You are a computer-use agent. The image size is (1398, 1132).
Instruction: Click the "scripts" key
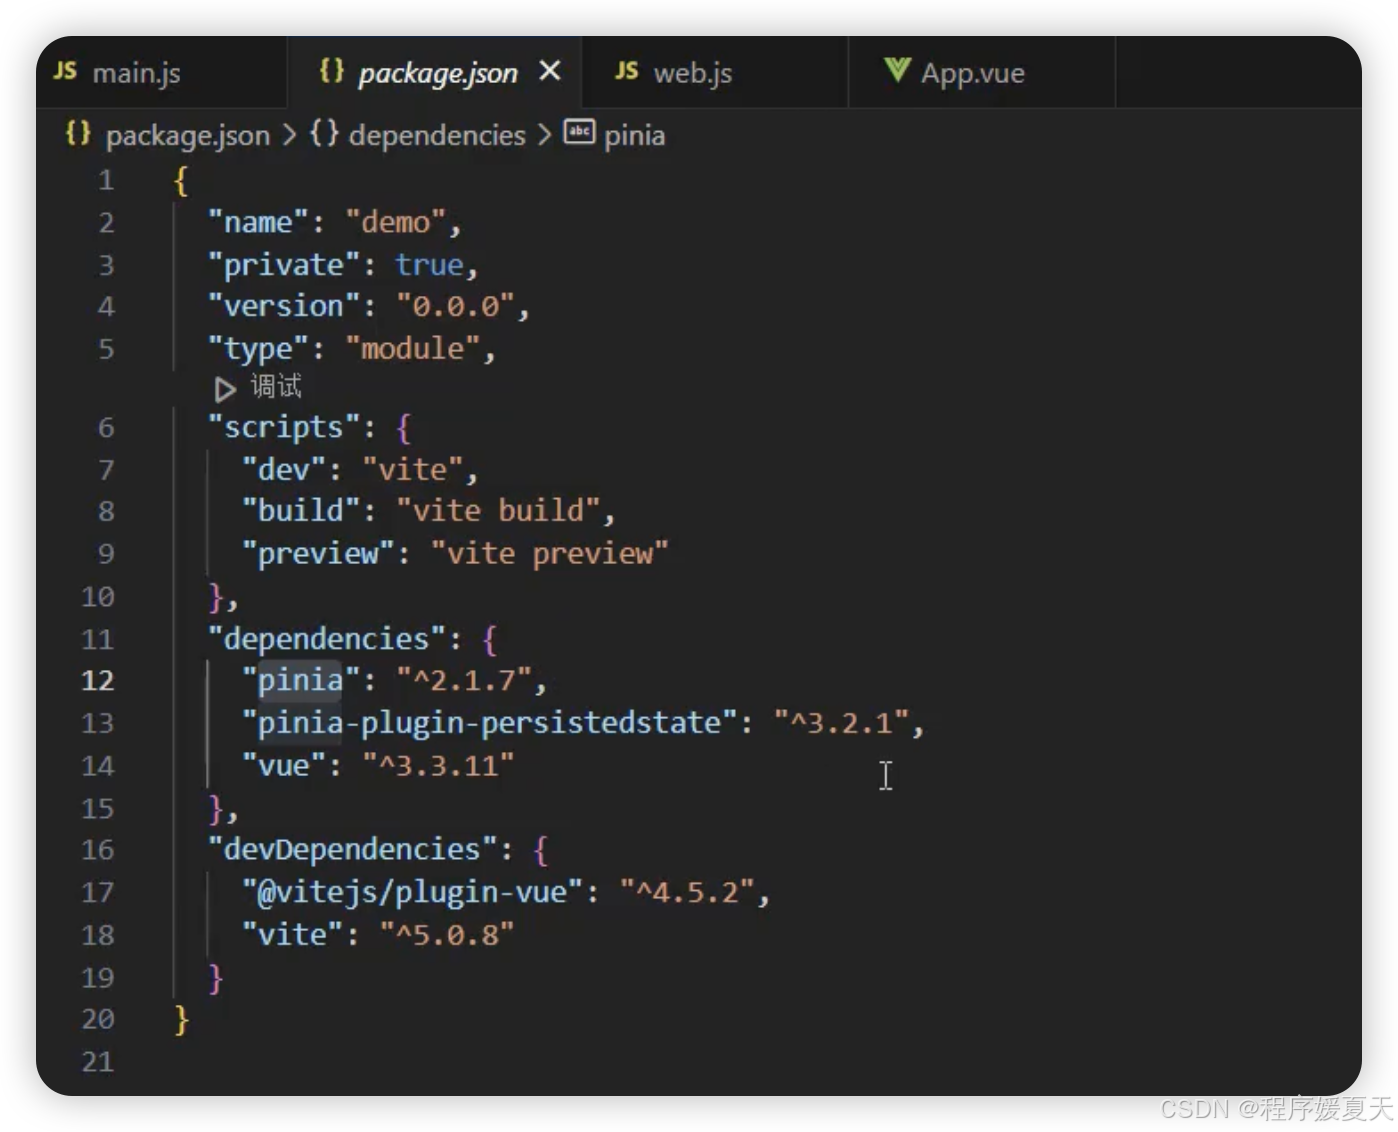(283, 428)
